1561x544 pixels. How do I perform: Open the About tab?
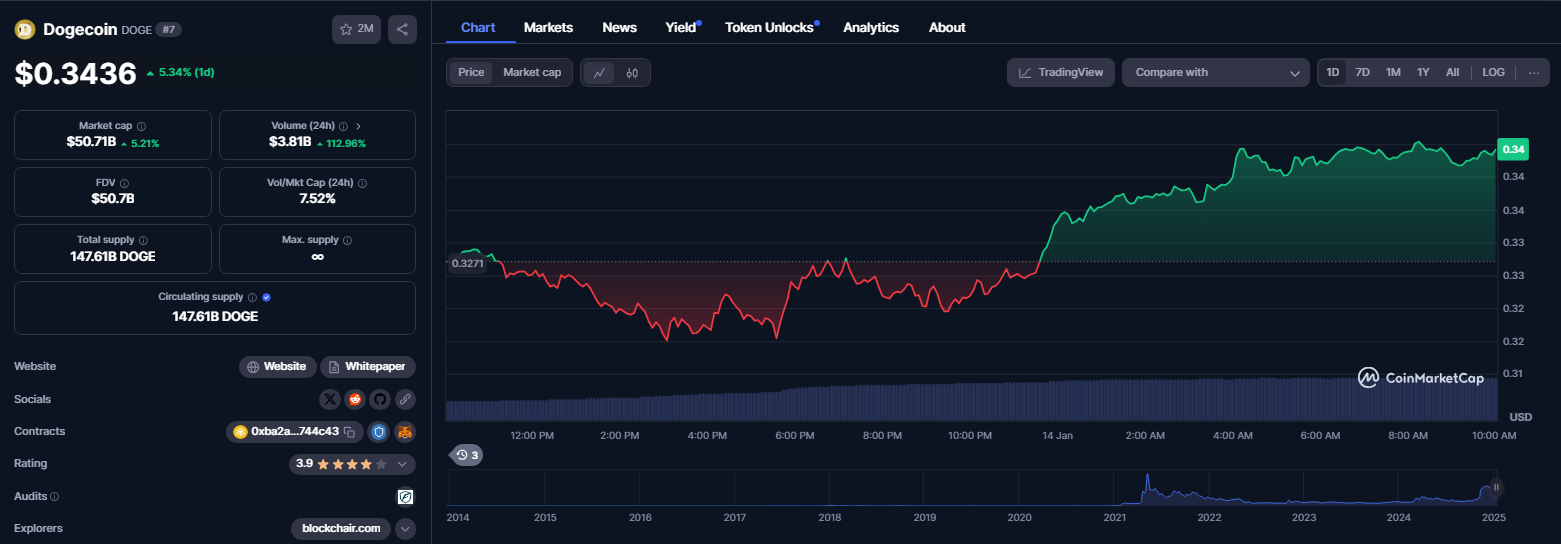click(x=947, y=27)
